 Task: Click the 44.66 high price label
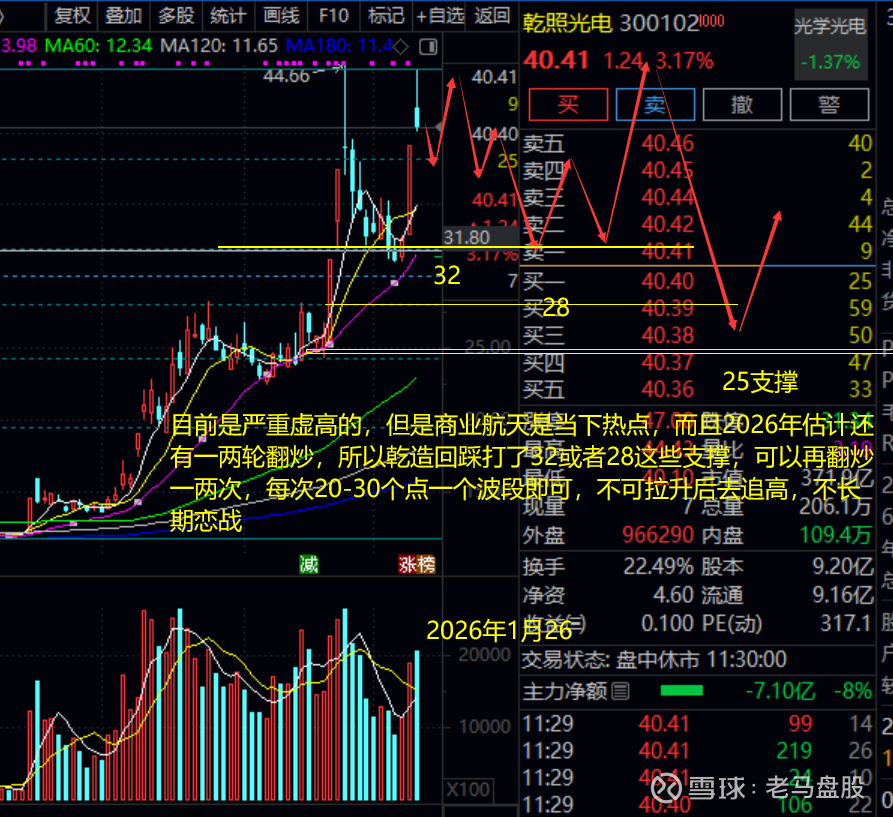pyautogui.click(x=286, y=76)
